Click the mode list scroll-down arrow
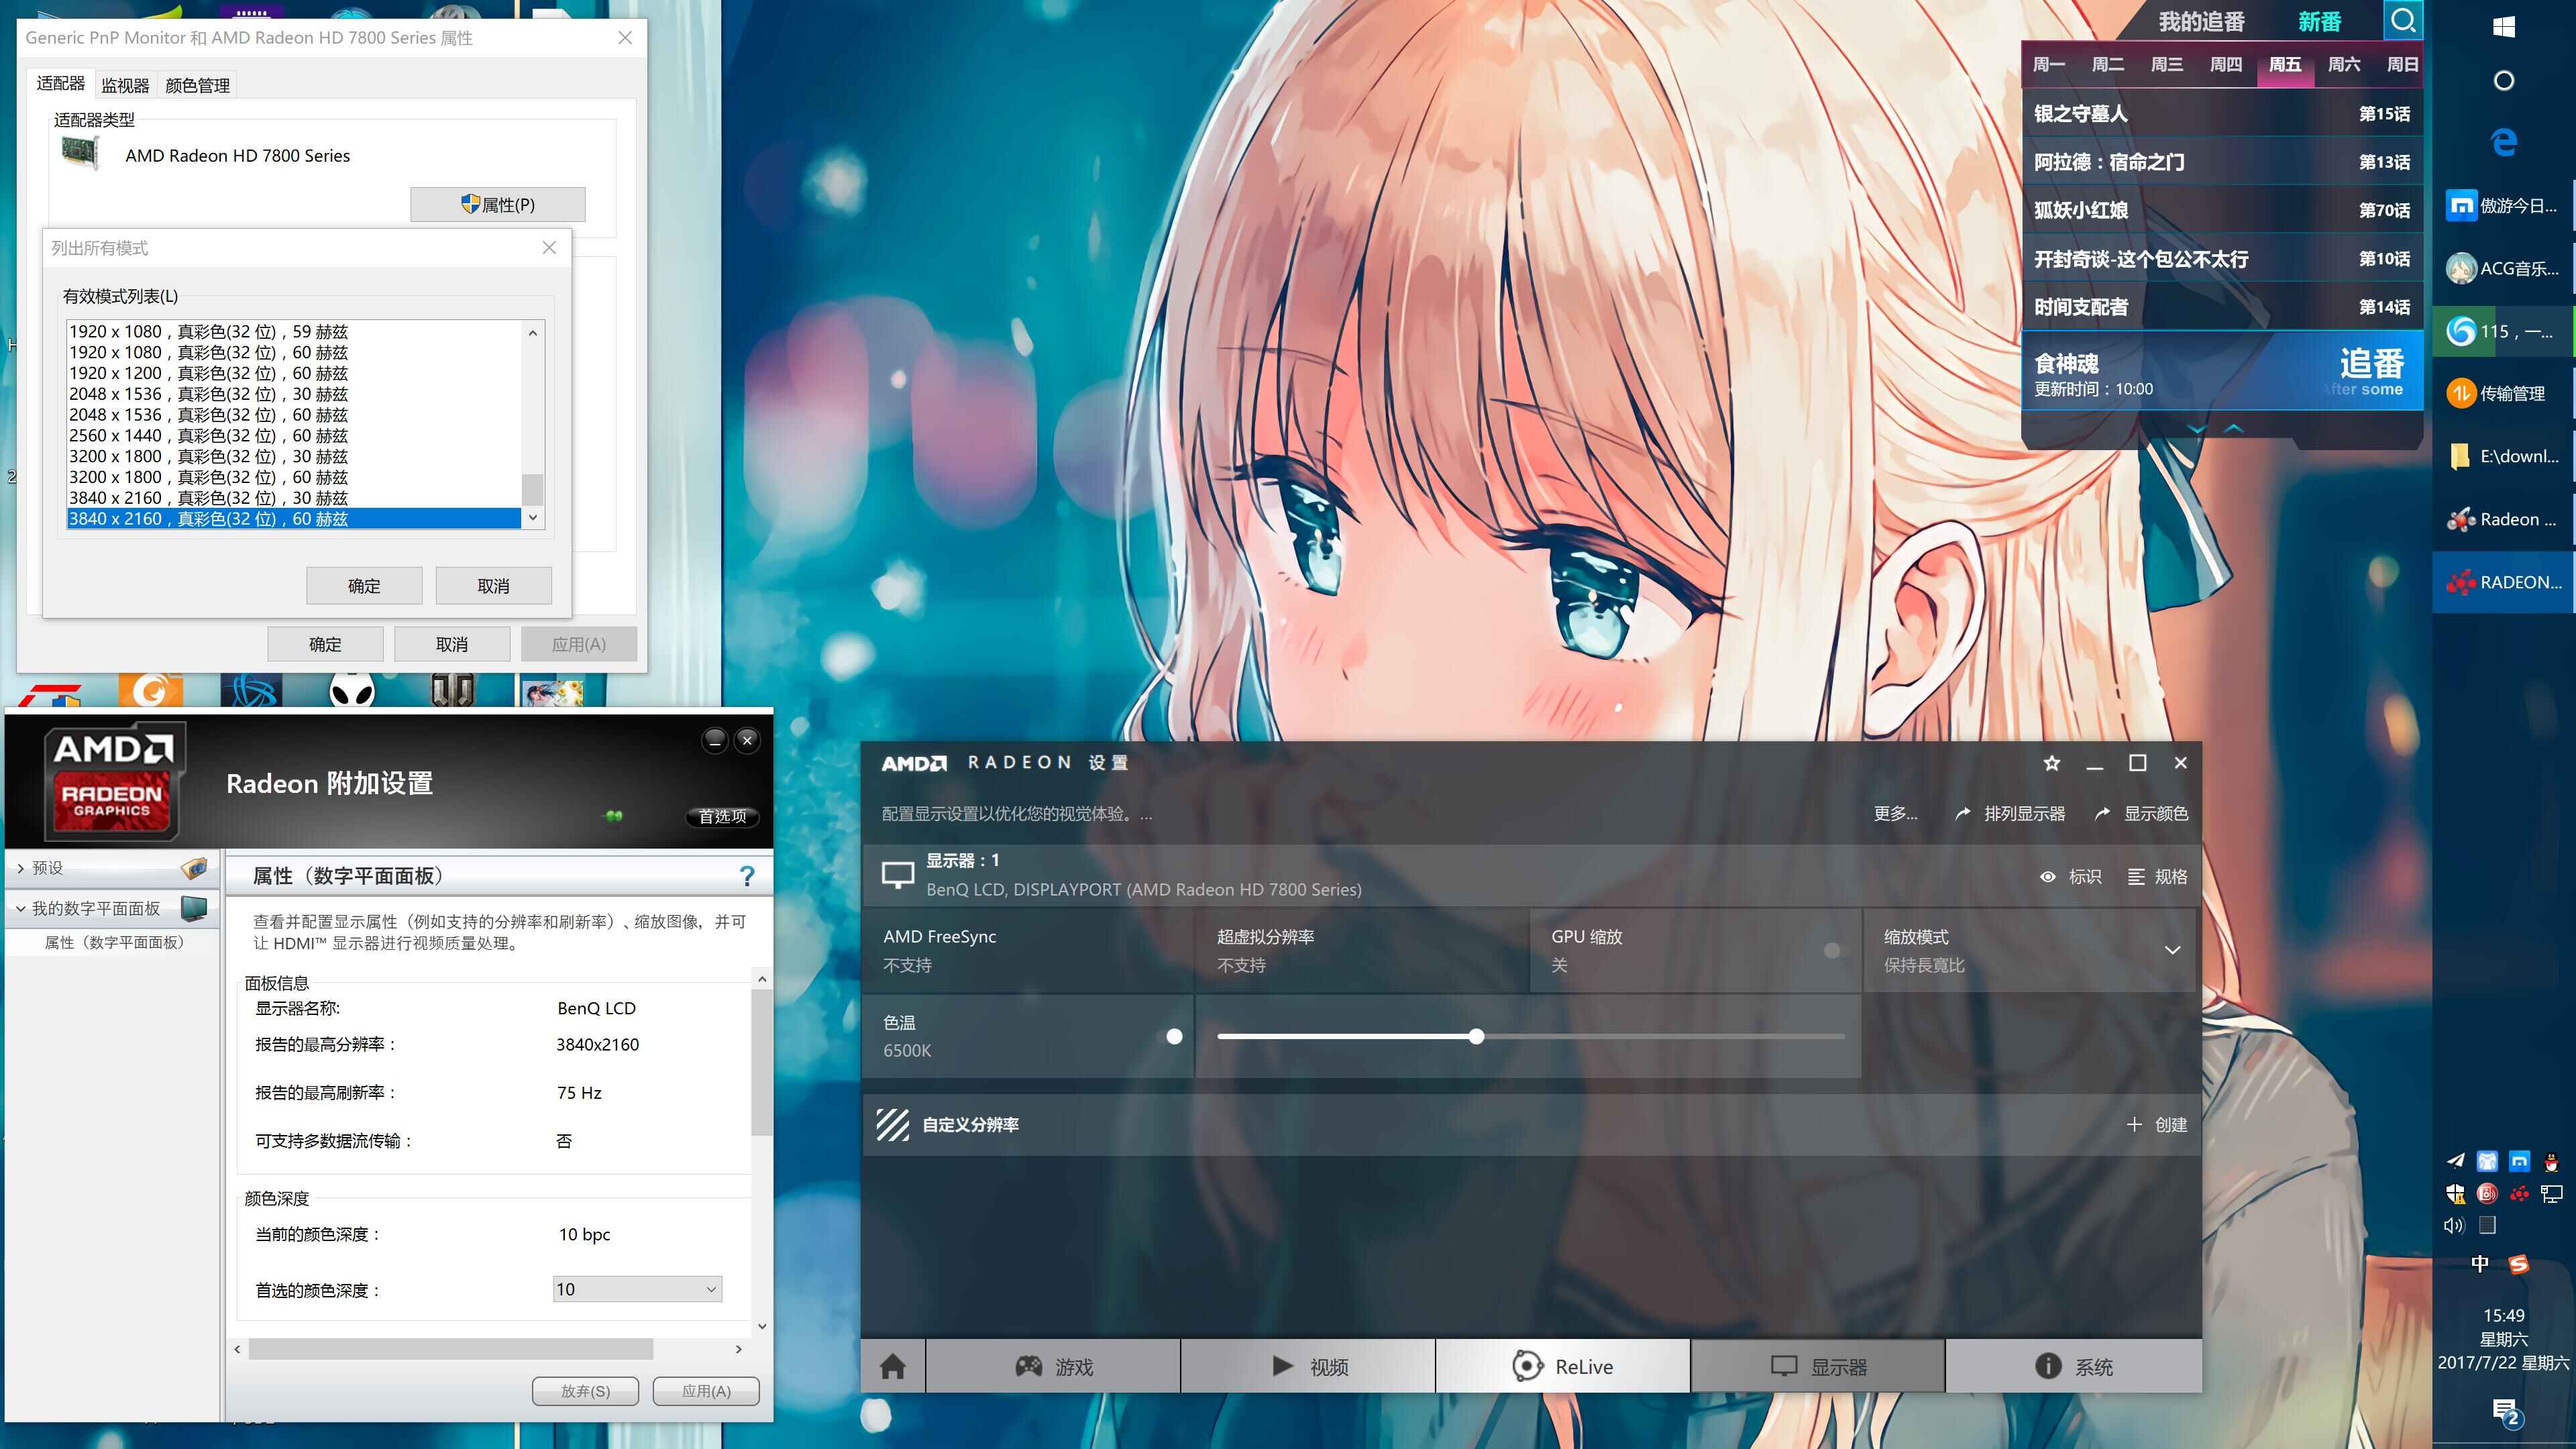This screenshot has width=2576, height=1449. [x=533, y=517]
